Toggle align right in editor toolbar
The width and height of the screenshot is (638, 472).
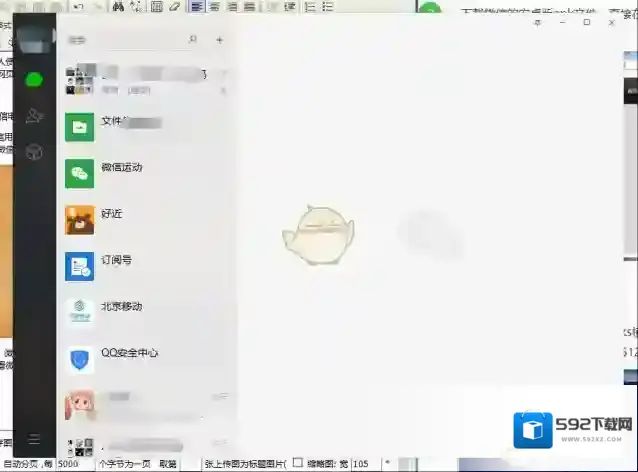[232, 7]
